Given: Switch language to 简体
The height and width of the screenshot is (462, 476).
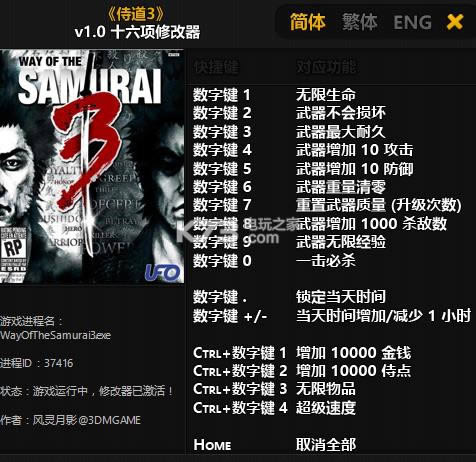Looking at the screenshot, I should click(x=307, y=22).
